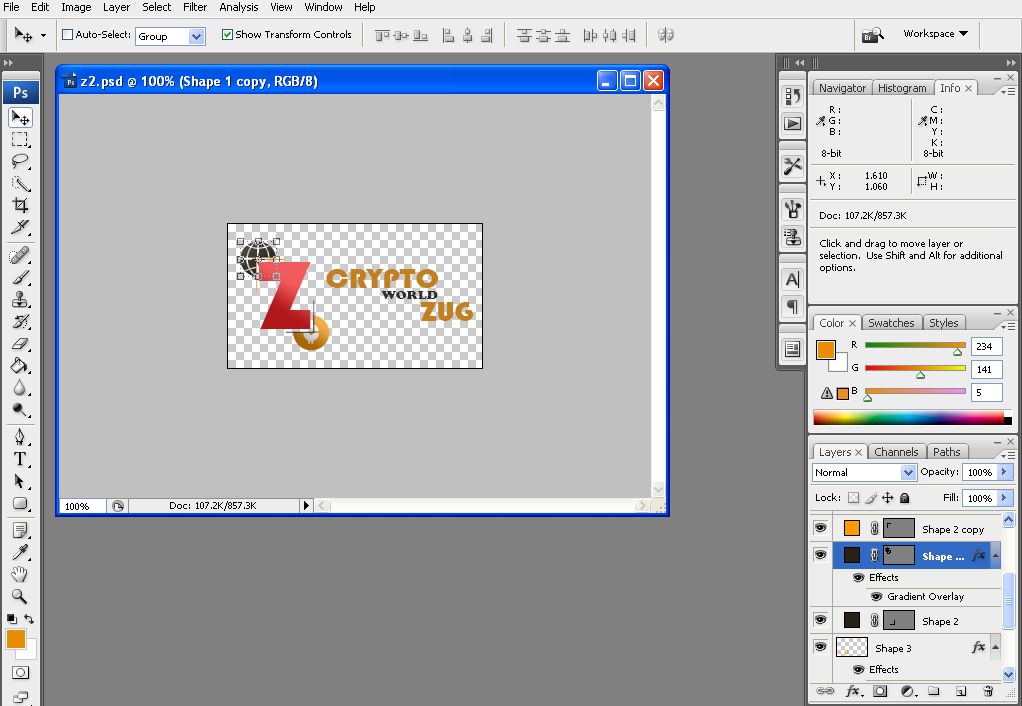
Task: Open the Workspace dropdown
Action: coord(935,34)
